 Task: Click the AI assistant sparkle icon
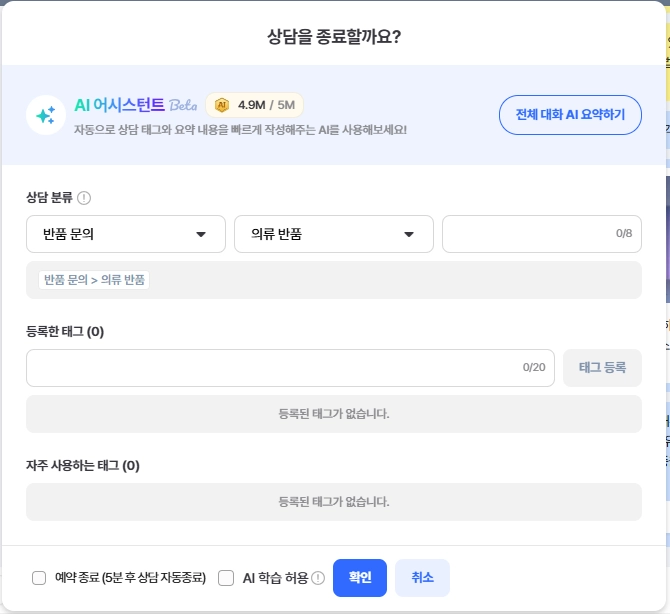click(x=46, y=115)
